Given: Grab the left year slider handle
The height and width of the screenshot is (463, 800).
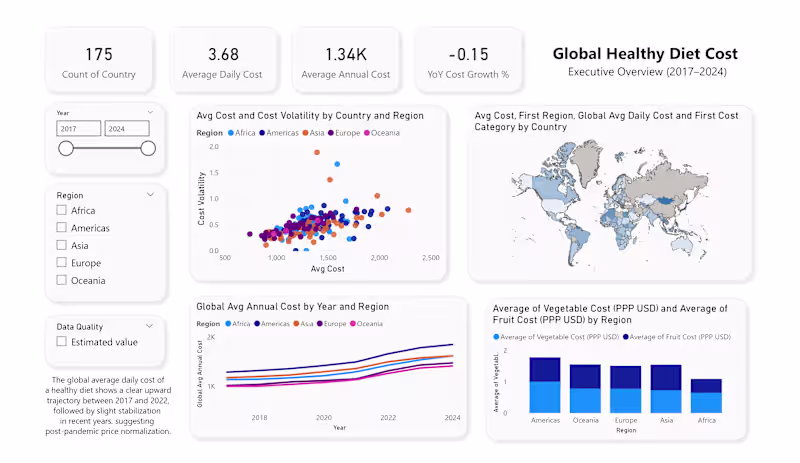Looking at the screenshot, I should tap(66, 149).
